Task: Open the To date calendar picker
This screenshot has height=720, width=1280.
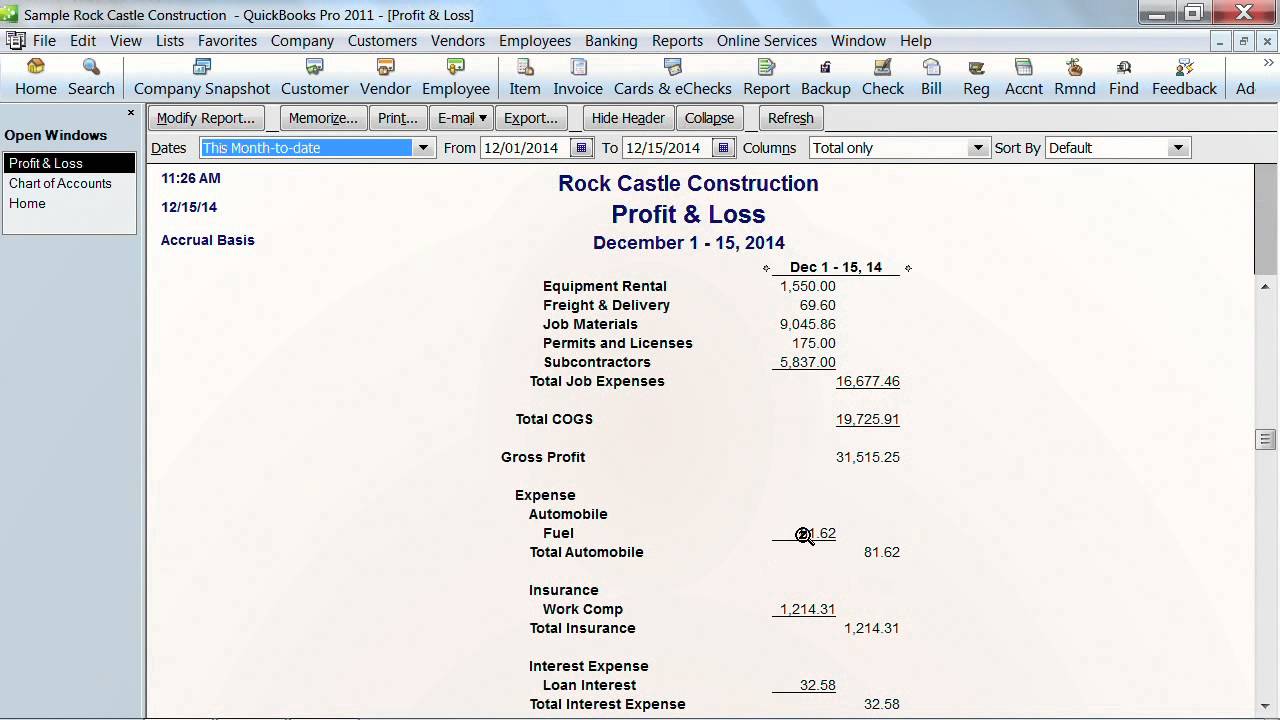Action: 725,148
